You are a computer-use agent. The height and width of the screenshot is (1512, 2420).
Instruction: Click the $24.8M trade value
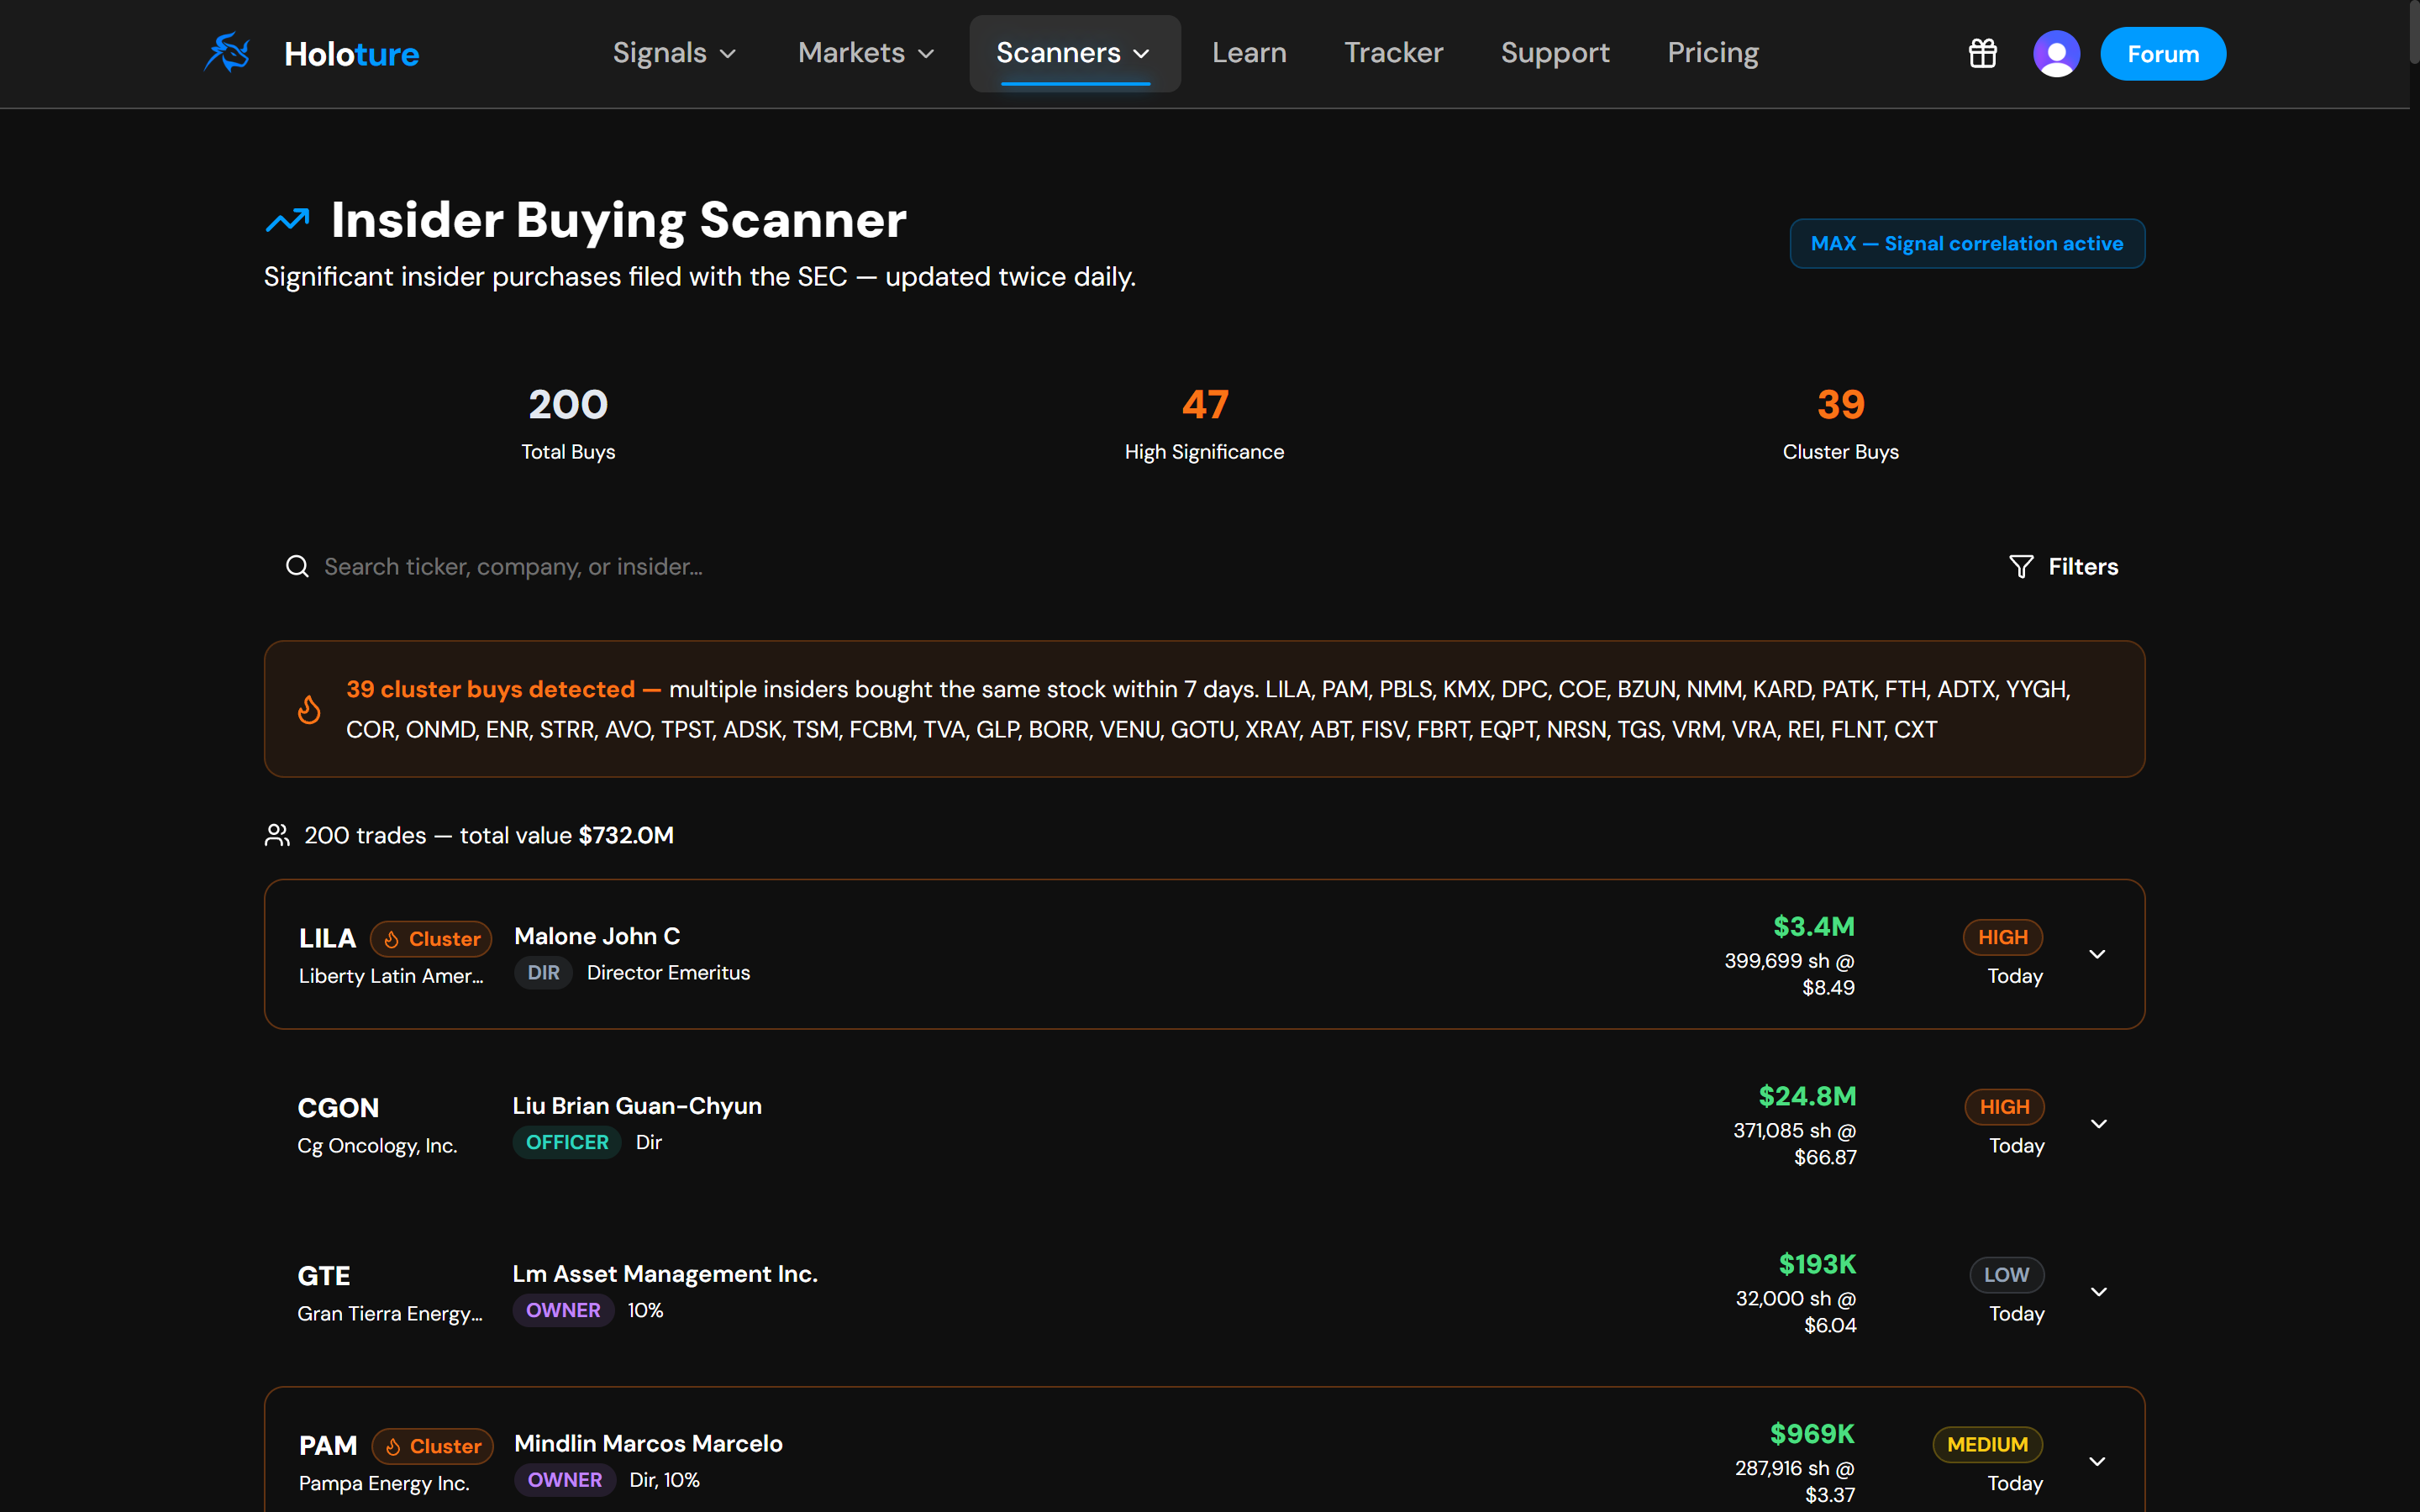pos(1807,1096)
